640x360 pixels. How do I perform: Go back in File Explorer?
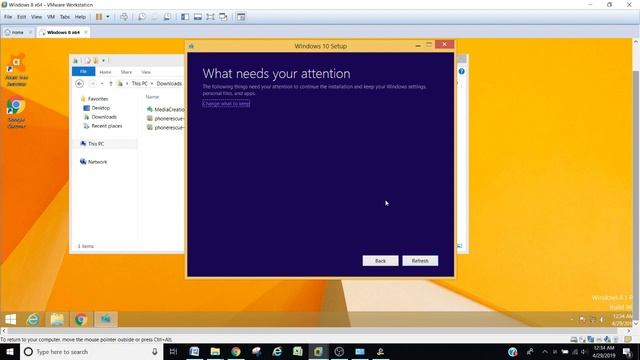(80, 84)
